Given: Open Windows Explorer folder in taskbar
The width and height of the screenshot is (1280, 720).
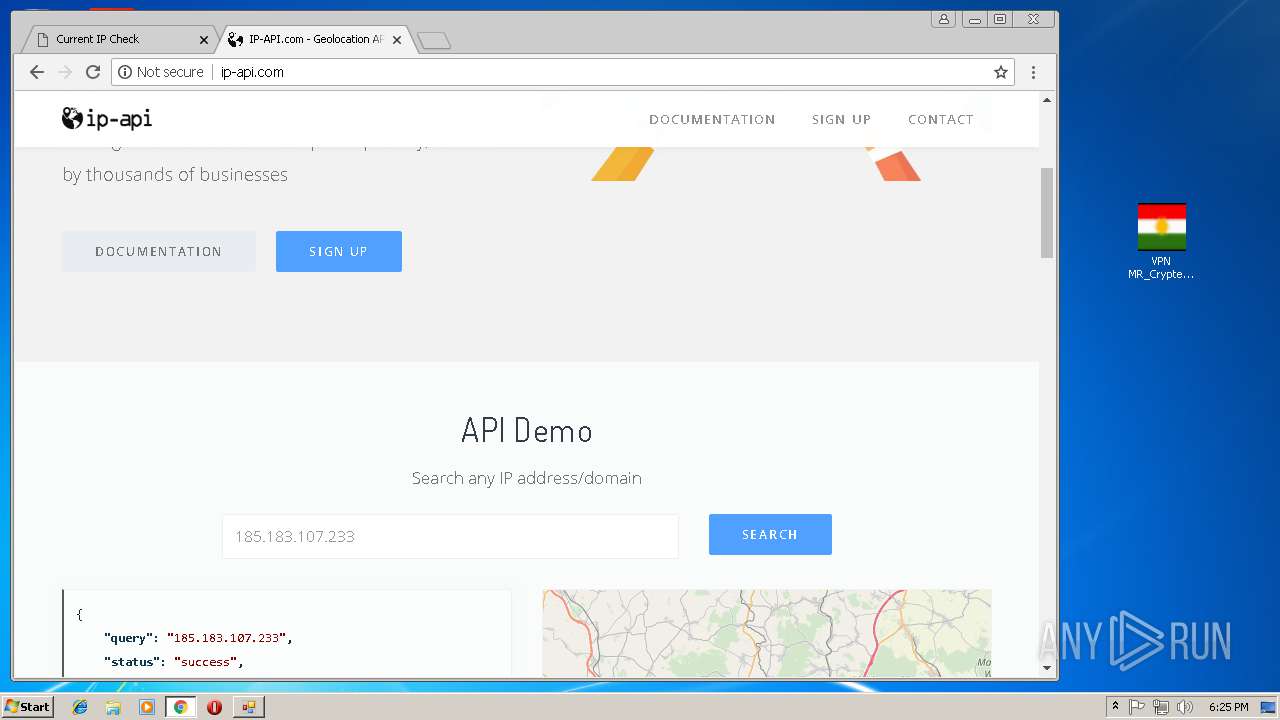Looking at the screenshot, I should coord(113,707).
